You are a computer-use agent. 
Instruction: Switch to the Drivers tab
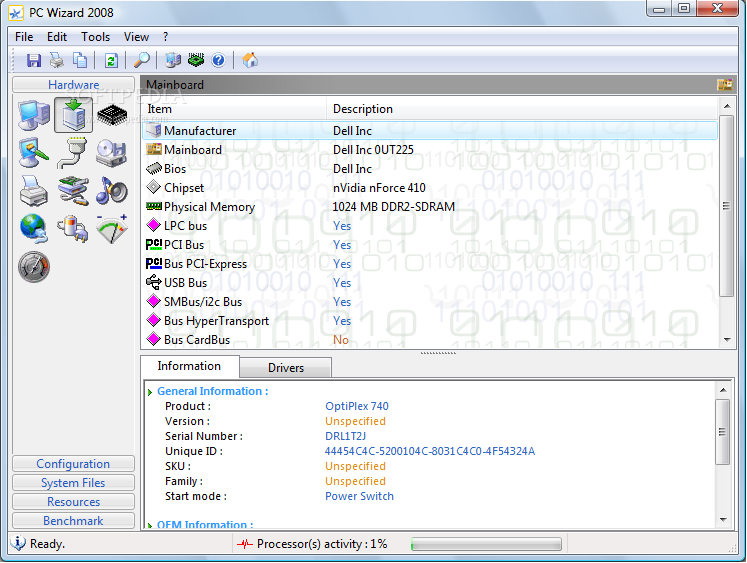[x=286, y=368]
